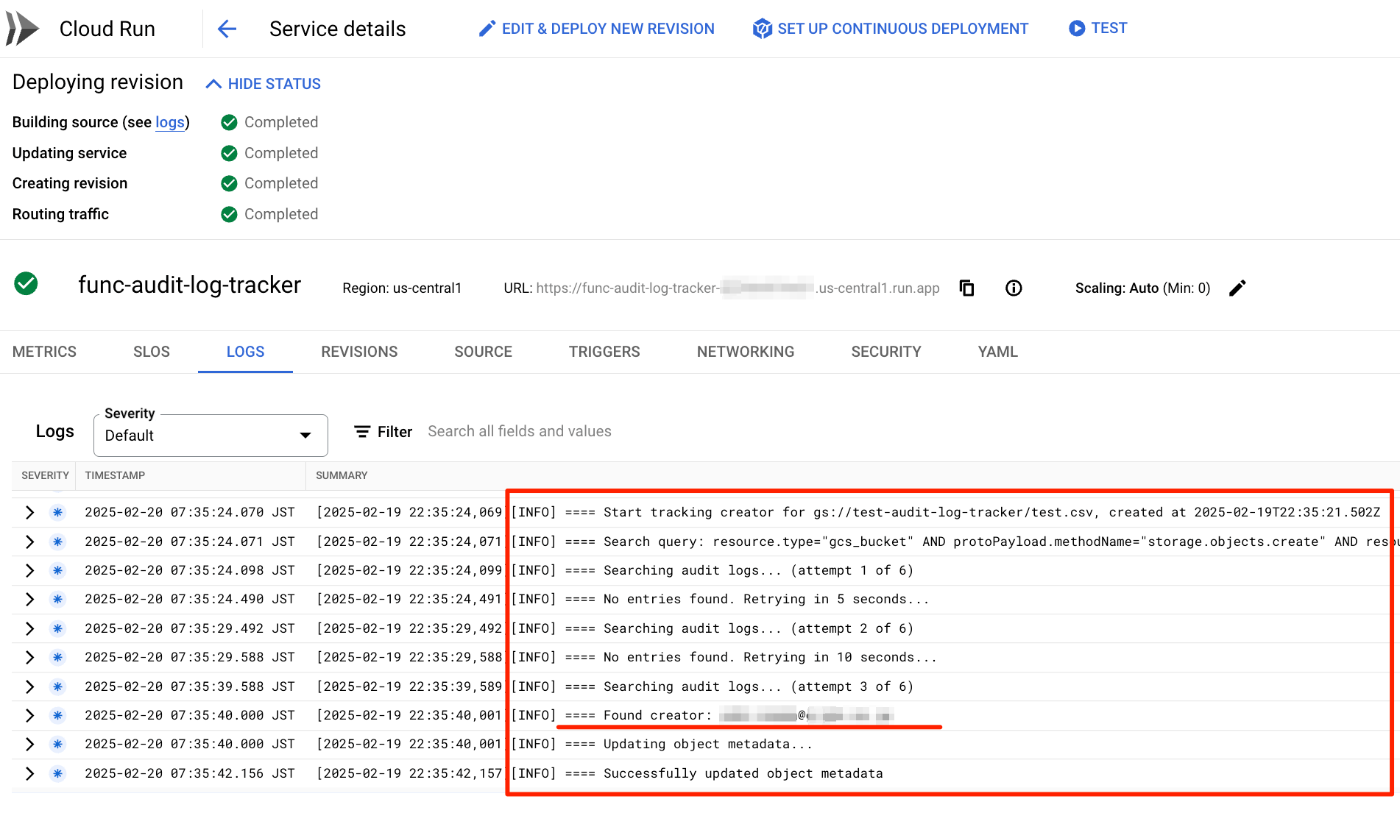Image resolution: width=1400 pixels, height=827 pixels.
Task: Open the Revisions tab
Action: [359, 352]
